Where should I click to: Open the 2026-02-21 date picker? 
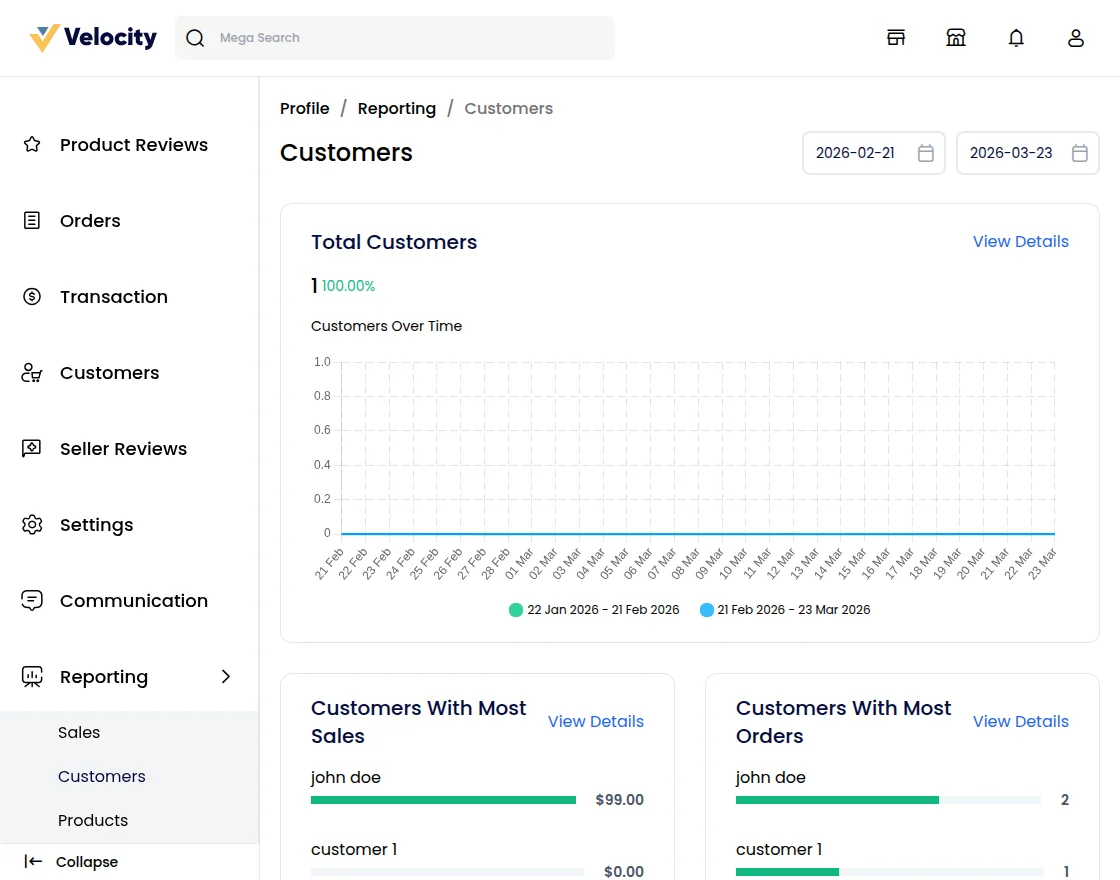(873, 153)
